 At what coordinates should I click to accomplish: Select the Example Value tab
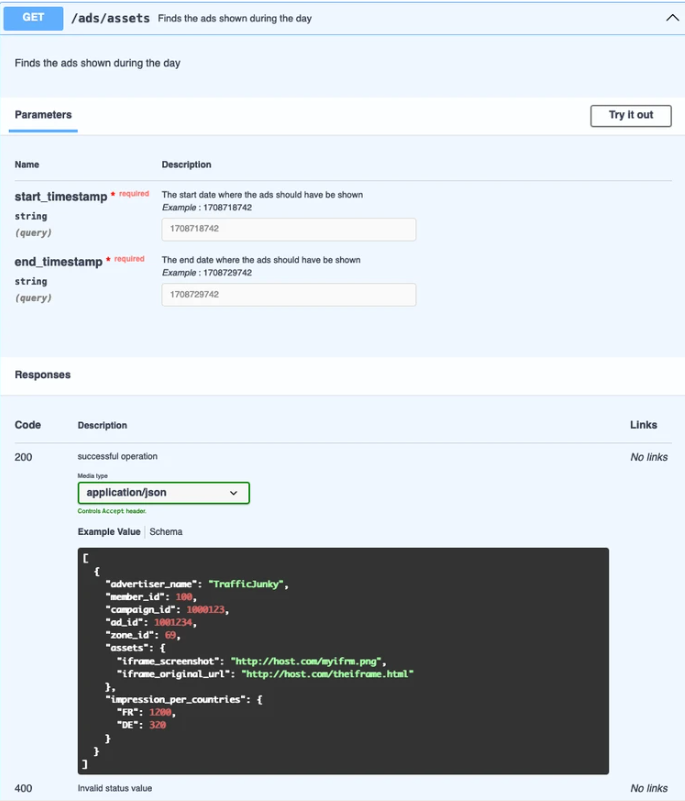point(109,532)
